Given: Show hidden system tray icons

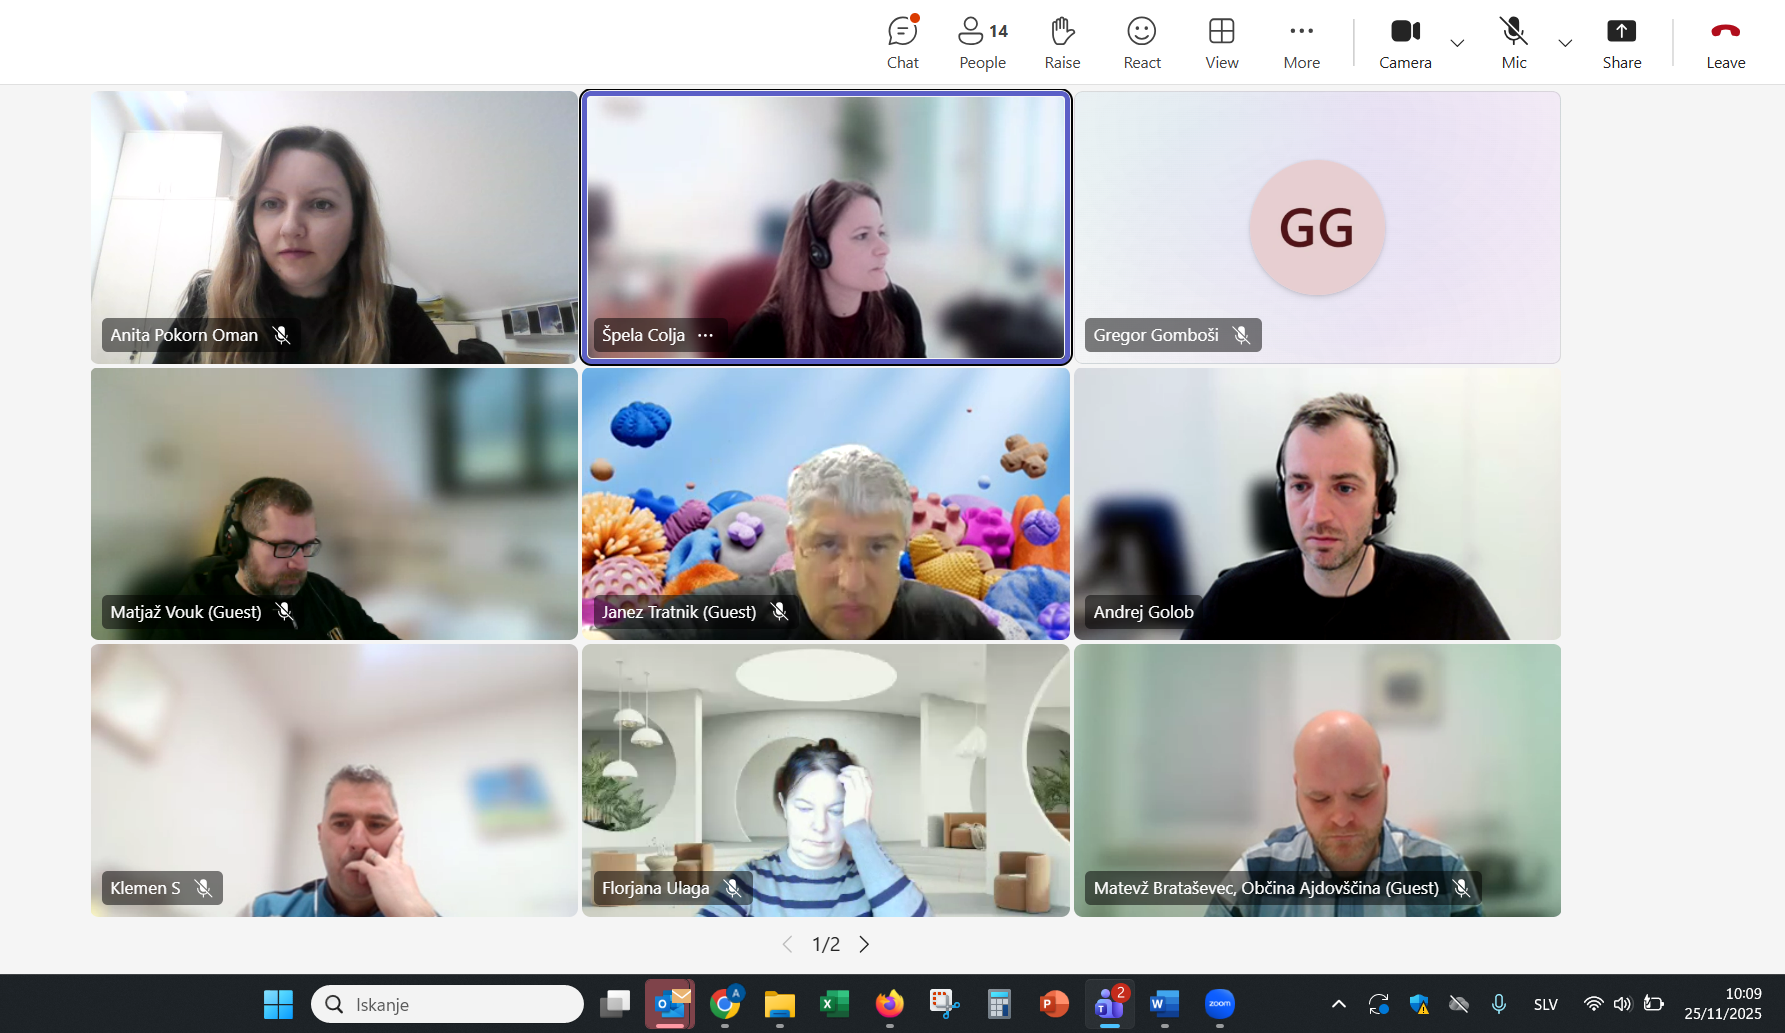Looking at the screenshot, I should [x=1338, y=1004].
